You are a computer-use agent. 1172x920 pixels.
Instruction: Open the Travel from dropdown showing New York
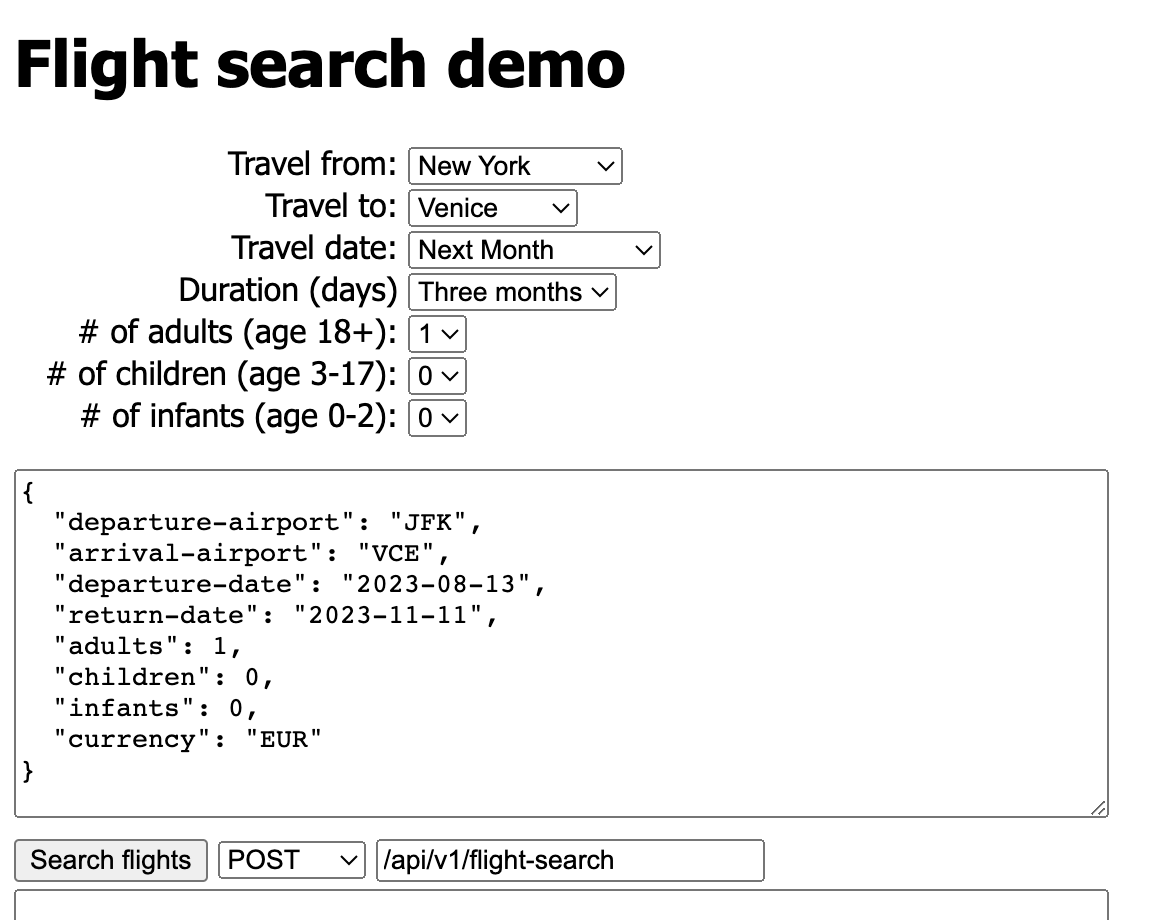pos(515,166)
